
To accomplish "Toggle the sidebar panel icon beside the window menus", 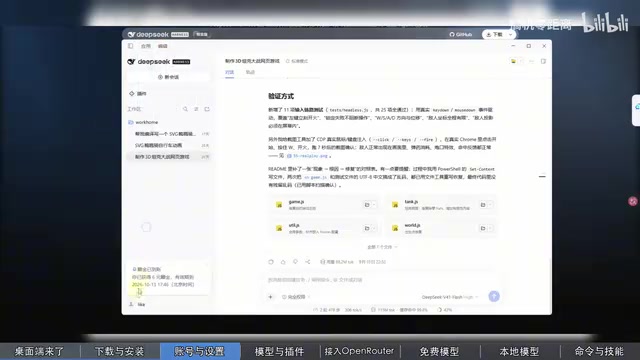I will [x=131, y=46].
